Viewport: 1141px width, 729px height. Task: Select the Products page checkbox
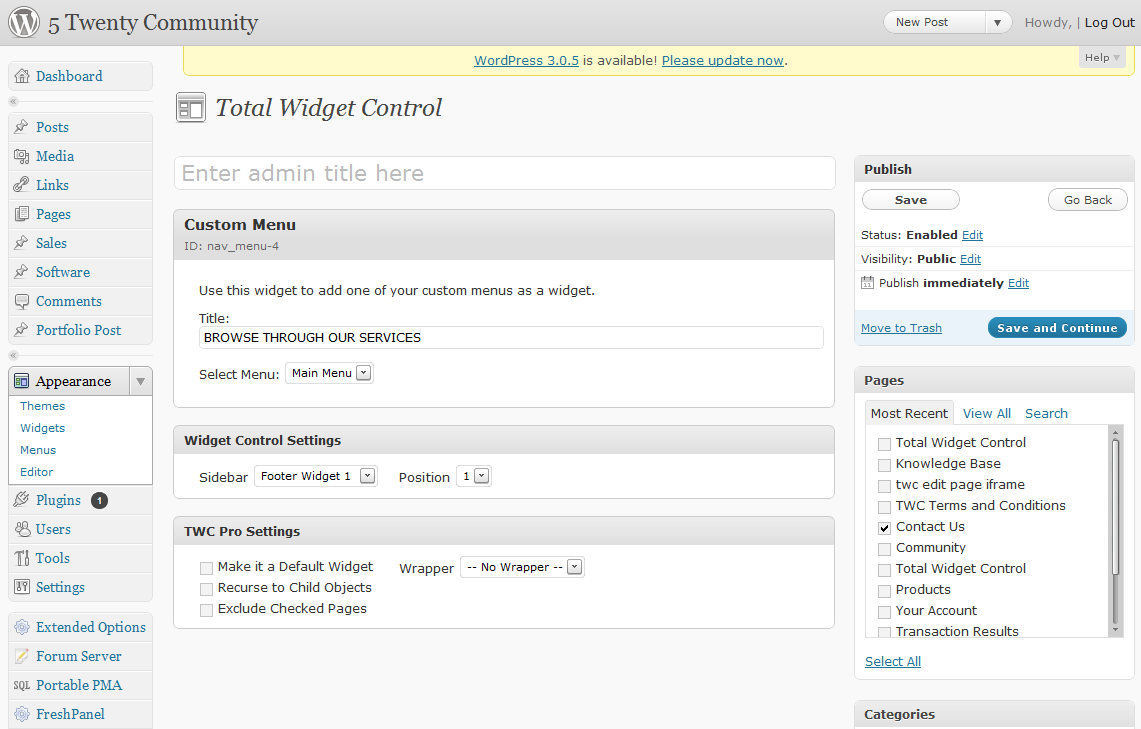(x=884, y=591)
